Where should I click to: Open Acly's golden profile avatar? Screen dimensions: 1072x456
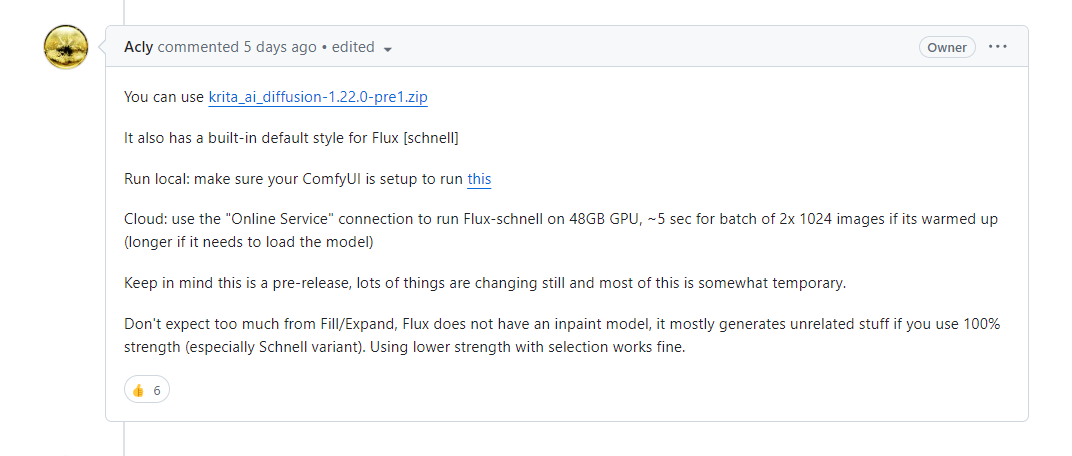tap(66, 47)
